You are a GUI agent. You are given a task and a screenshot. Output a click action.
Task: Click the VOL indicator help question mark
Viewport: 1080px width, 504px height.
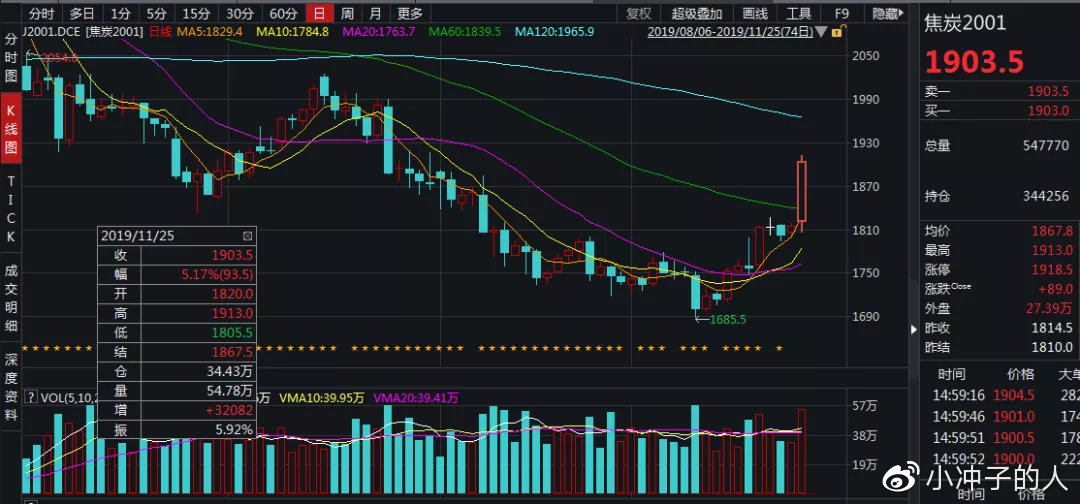click(30, 397)
